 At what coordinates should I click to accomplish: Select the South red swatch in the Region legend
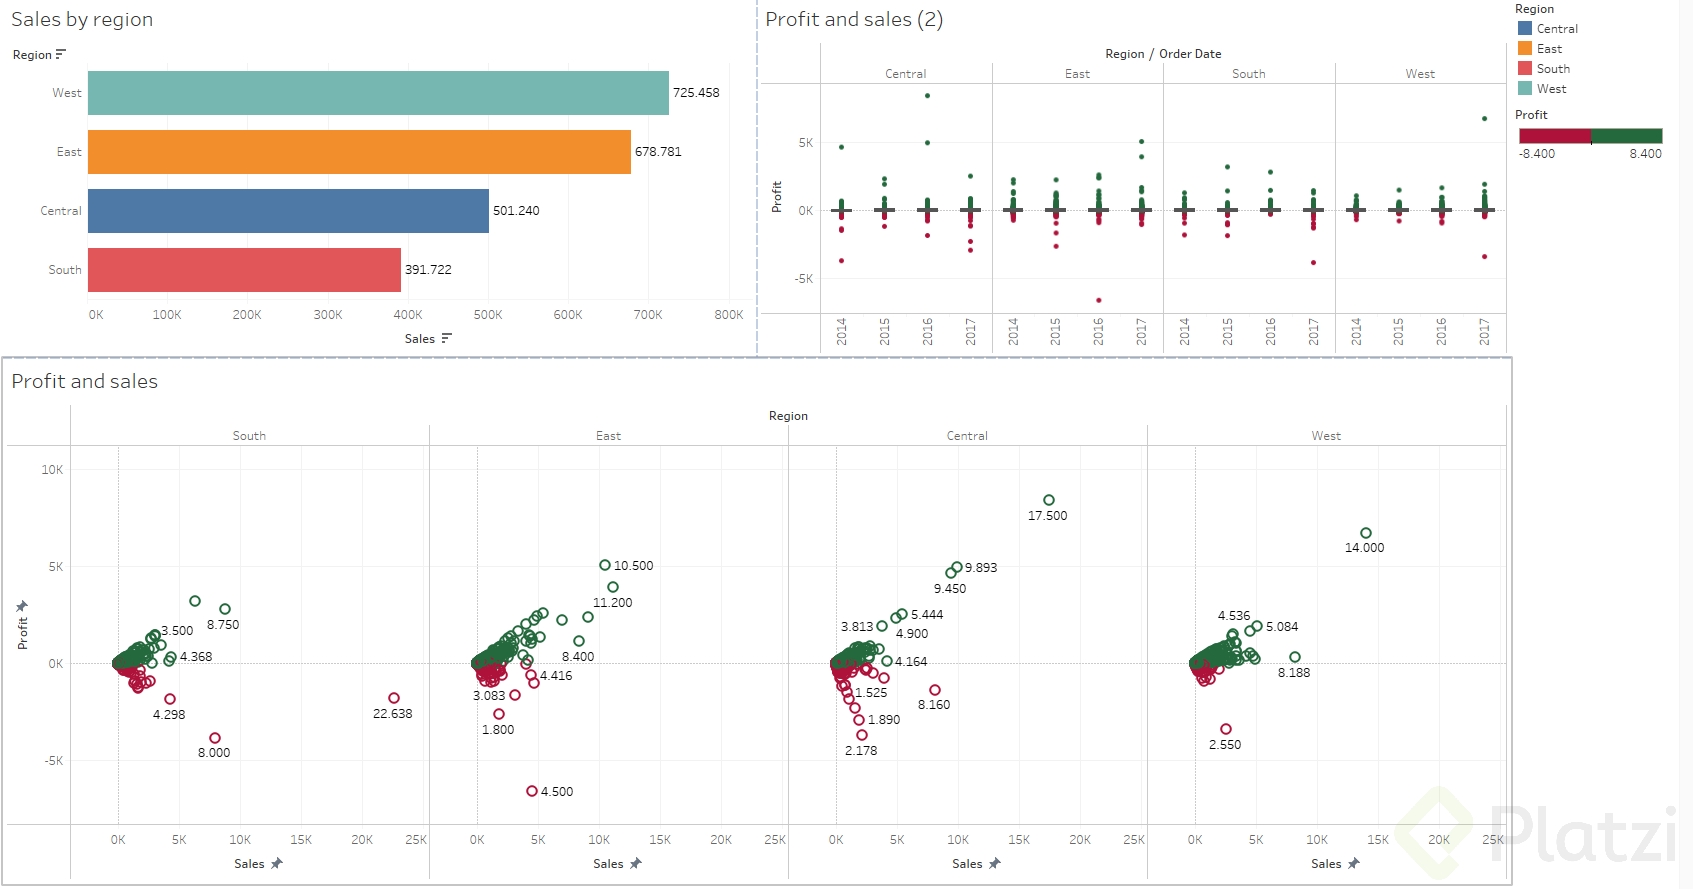[x=1525, y=68]
